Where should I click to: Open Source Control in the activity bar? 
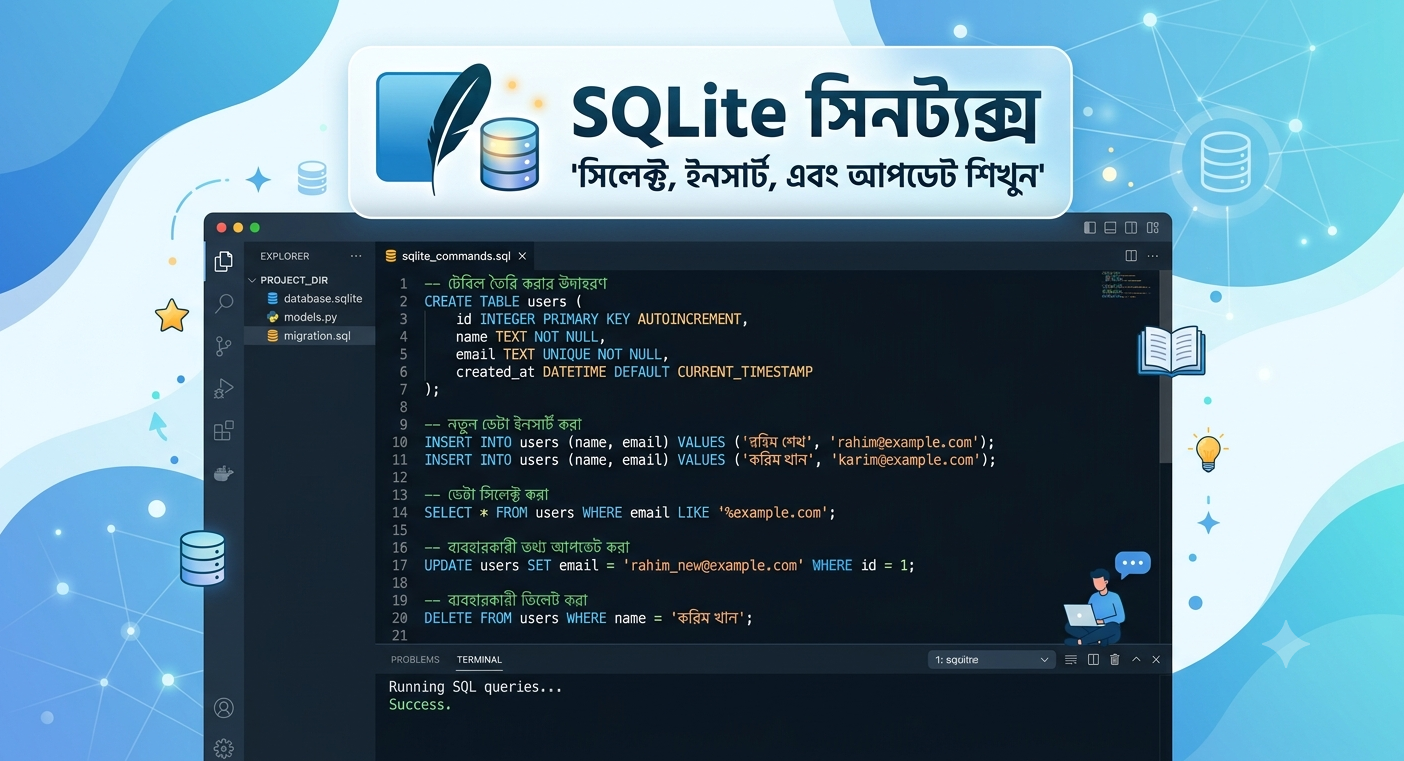click(x=224, y=347)
